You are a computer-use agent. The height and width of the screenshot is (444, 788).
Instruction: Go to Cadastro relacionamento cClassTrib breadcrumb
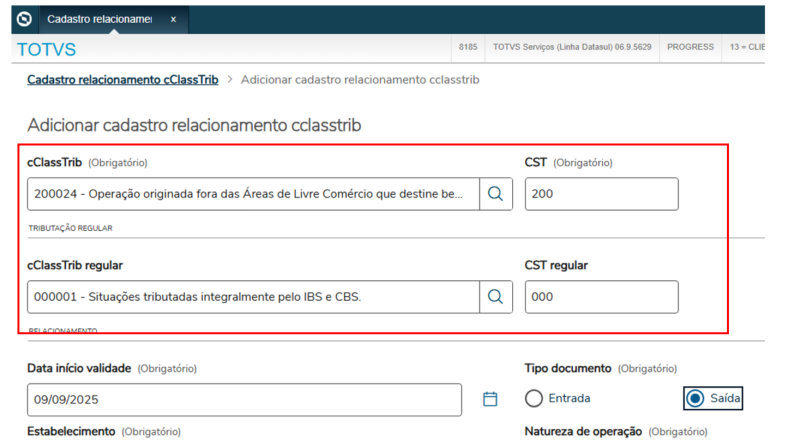click(x=123, y=79)
